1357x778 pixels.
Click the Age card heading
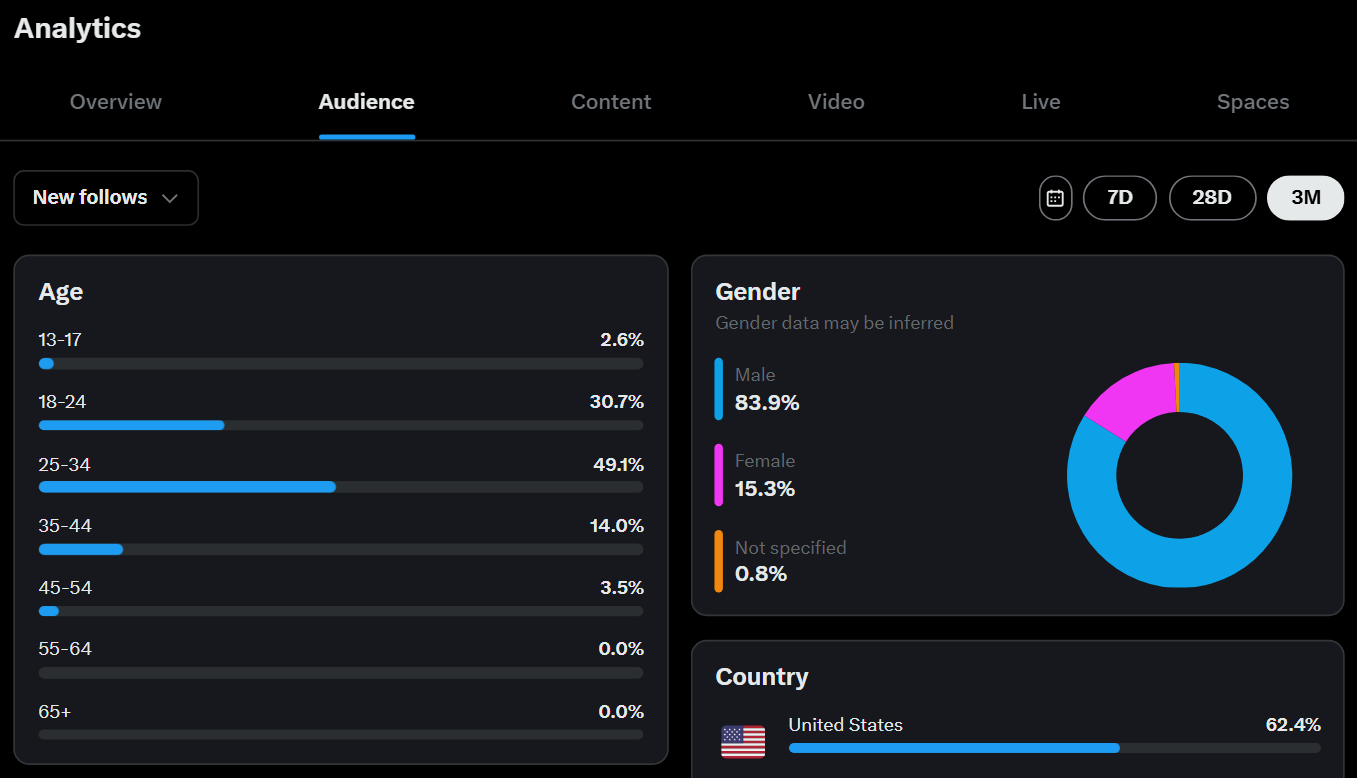pos(61,292)
